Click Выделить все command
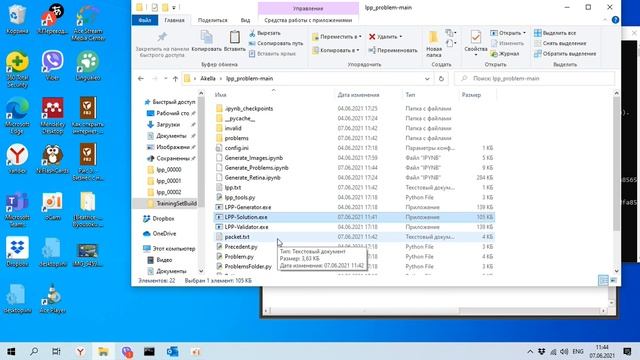This screenshot has height=360, width=640. [x=555, y=33]
